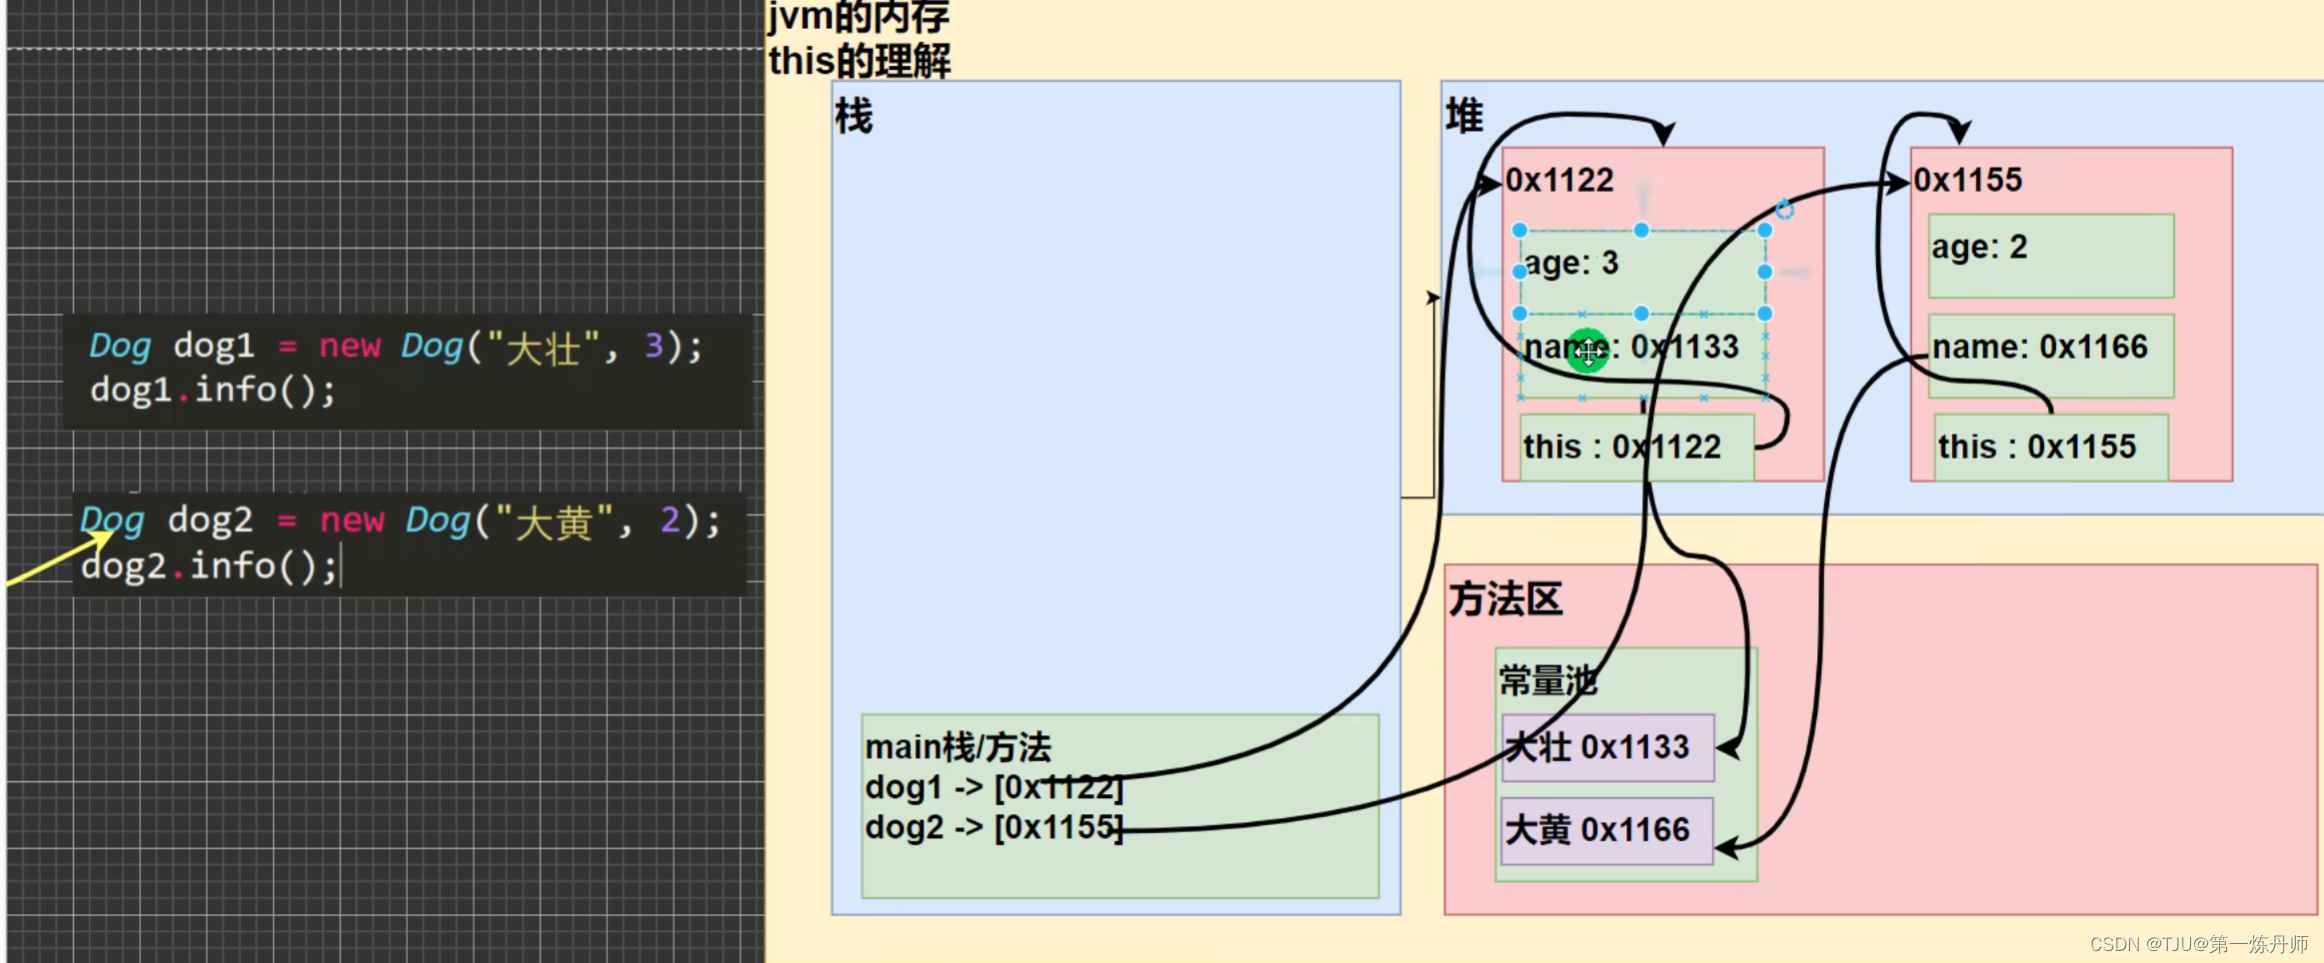
Task: Select the "name: 0x1166" field box
Action: pos(2046,347)
